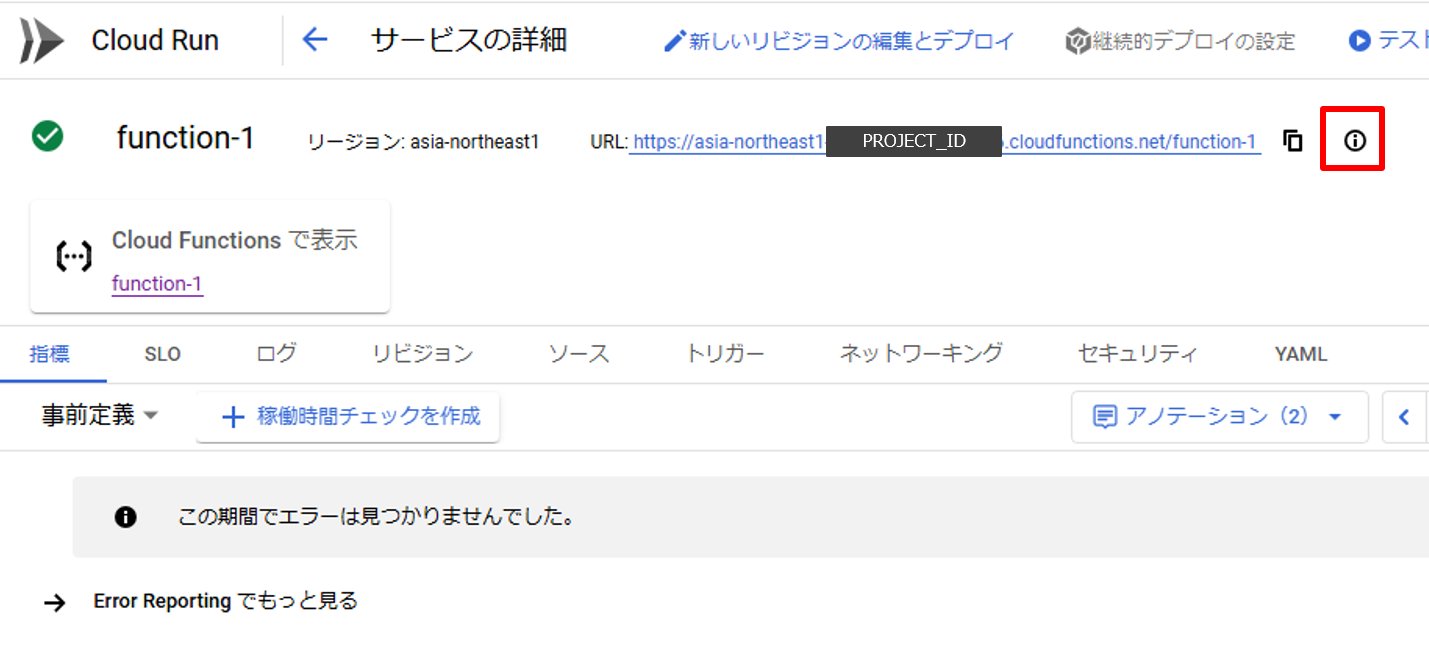
Task: Go back with the blue arrow
Action: [315, 40]
